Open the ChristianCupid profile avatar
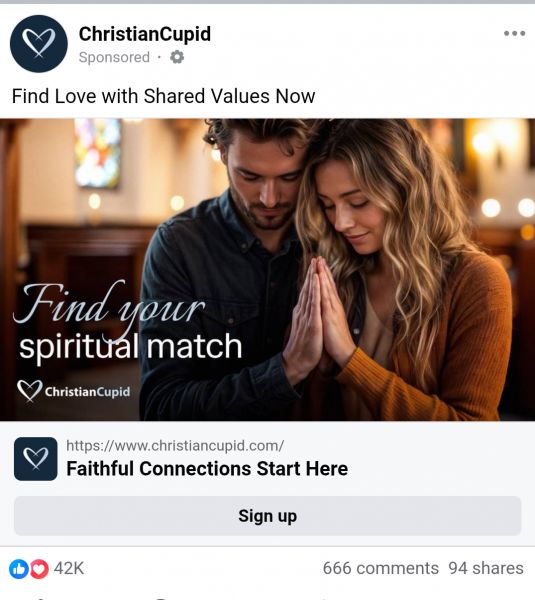The image size is (535, 600). pyautogui.click(x=39, y=44)
